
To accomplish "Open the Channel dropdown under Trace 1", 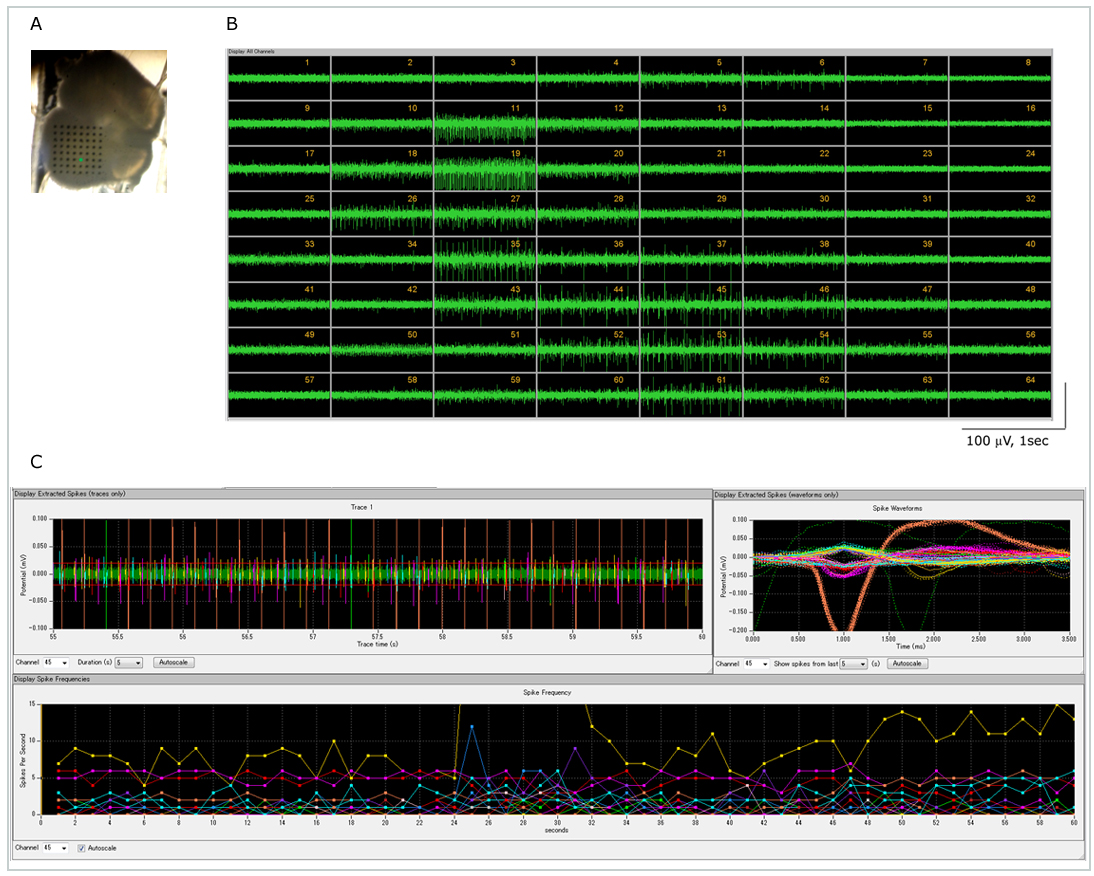I will (x=56, y=662).
